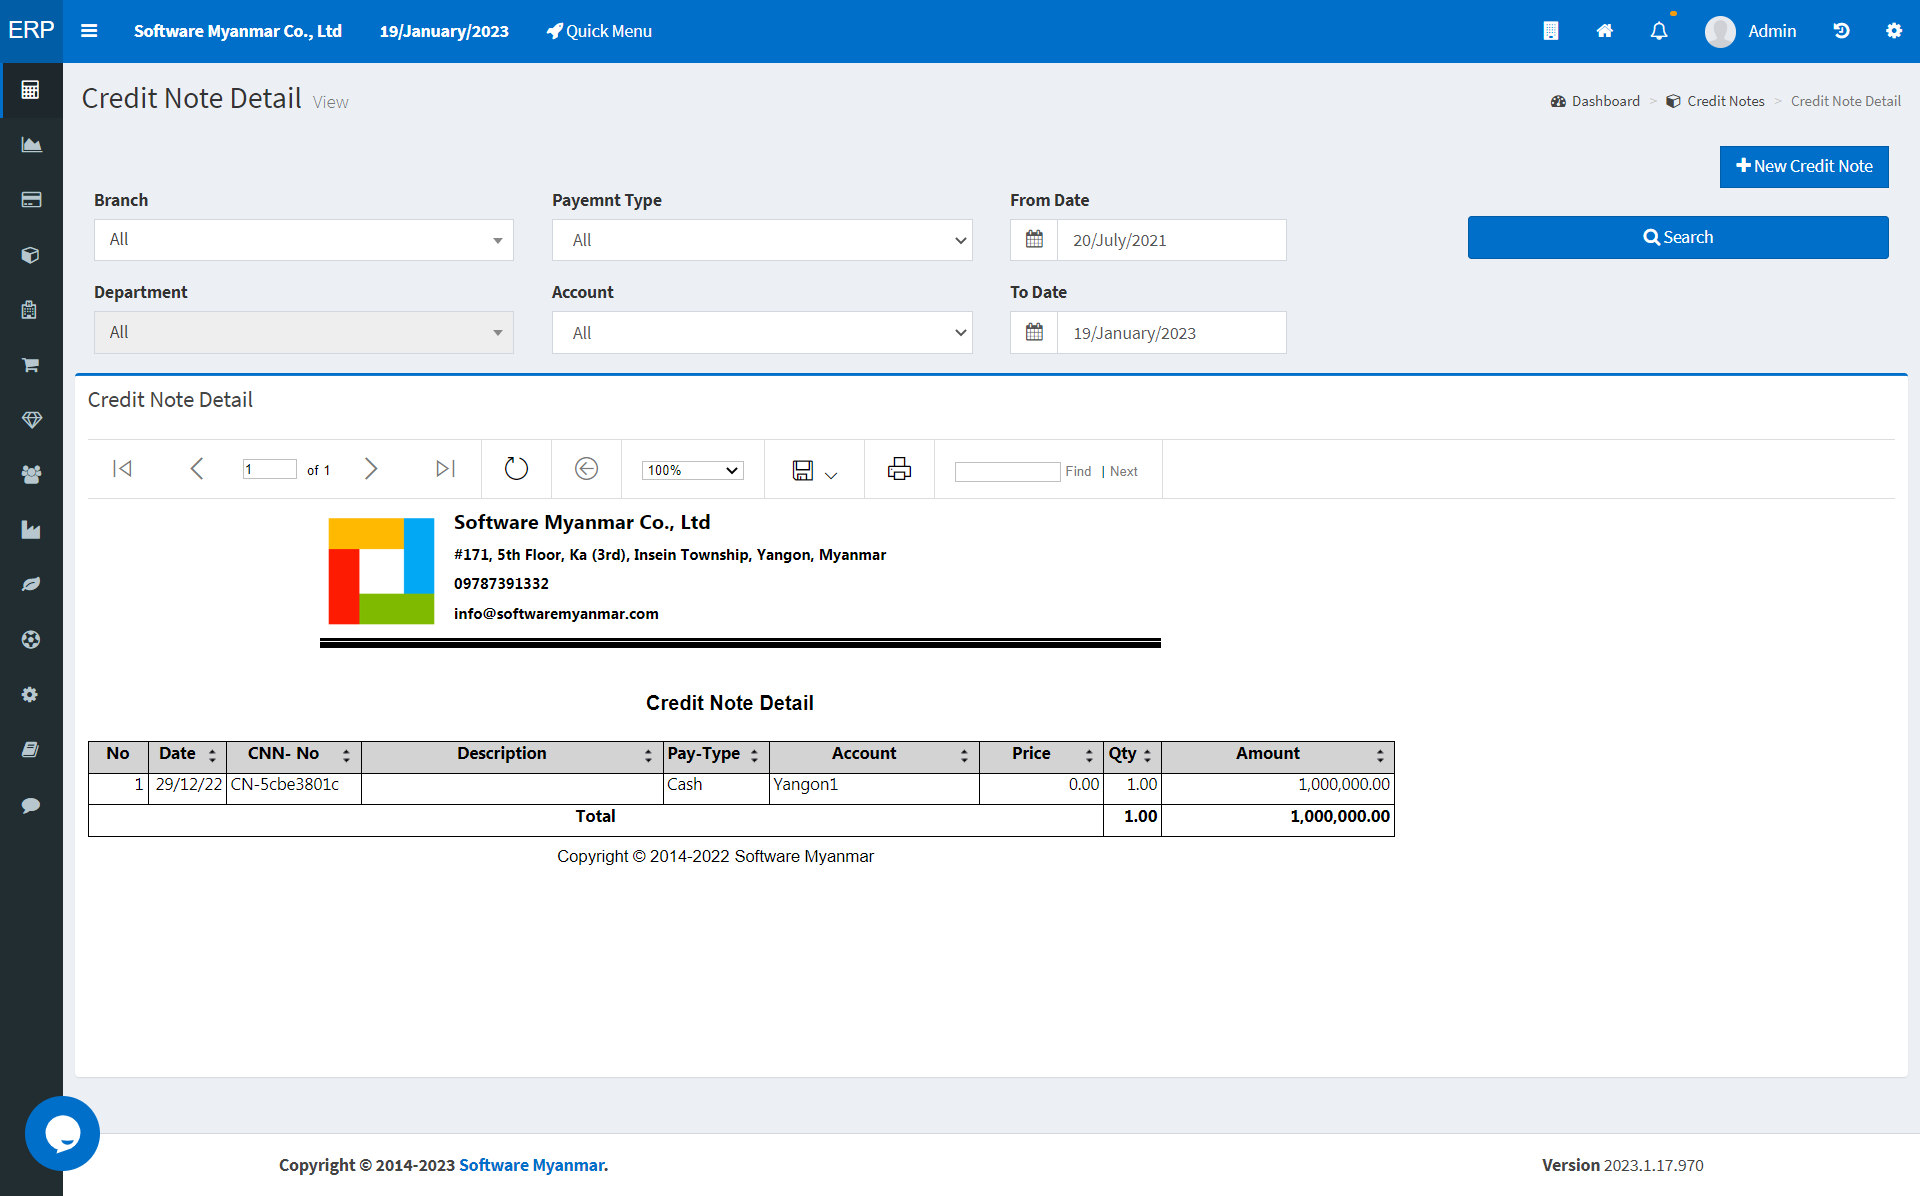This screenshot has width=1920, height=1196.
Task: Open the gear settings sidebar icon
Action: pos(31,695)
